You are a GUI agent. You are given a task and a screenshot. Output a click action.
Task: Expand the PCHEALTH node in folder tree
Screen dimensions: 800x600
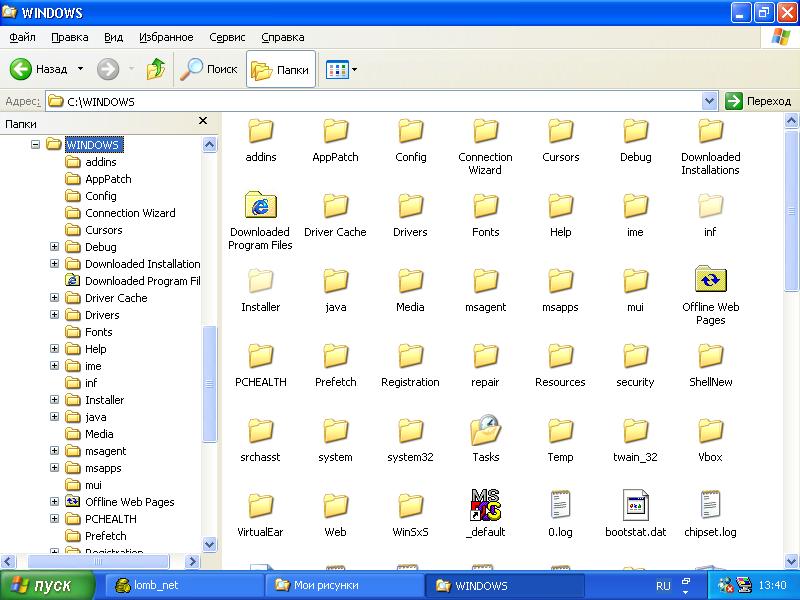pos(54,519)
